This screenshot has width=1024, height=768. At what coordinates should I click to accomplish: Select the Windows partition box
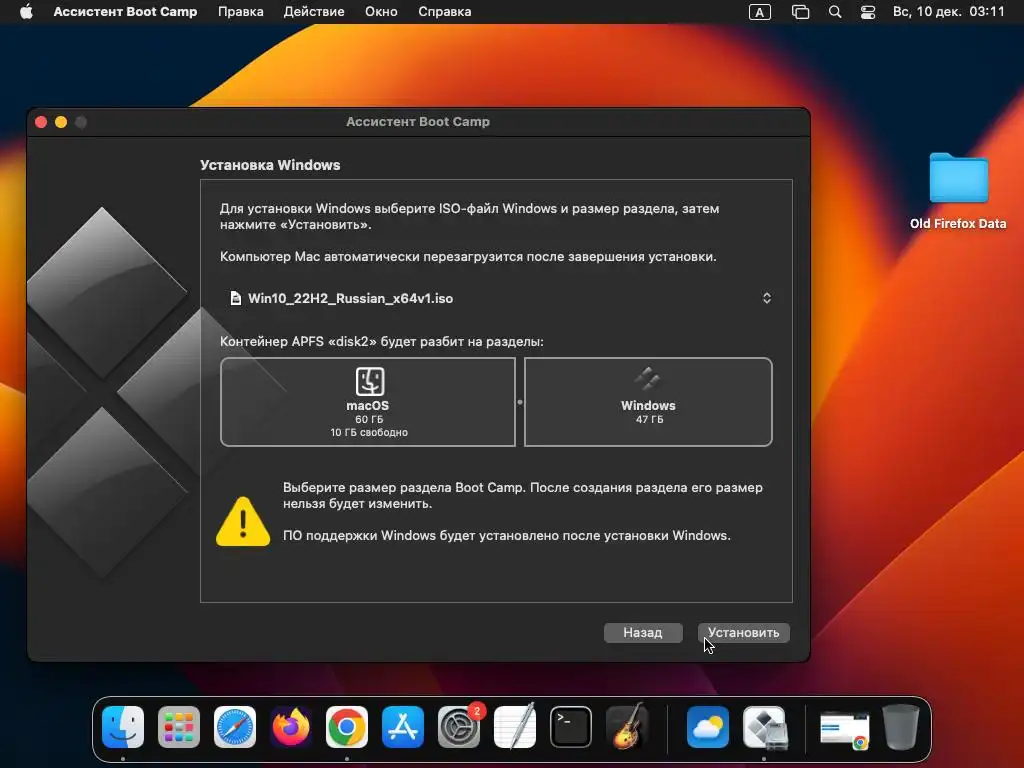pyautogui.click(x=648, y=402)
